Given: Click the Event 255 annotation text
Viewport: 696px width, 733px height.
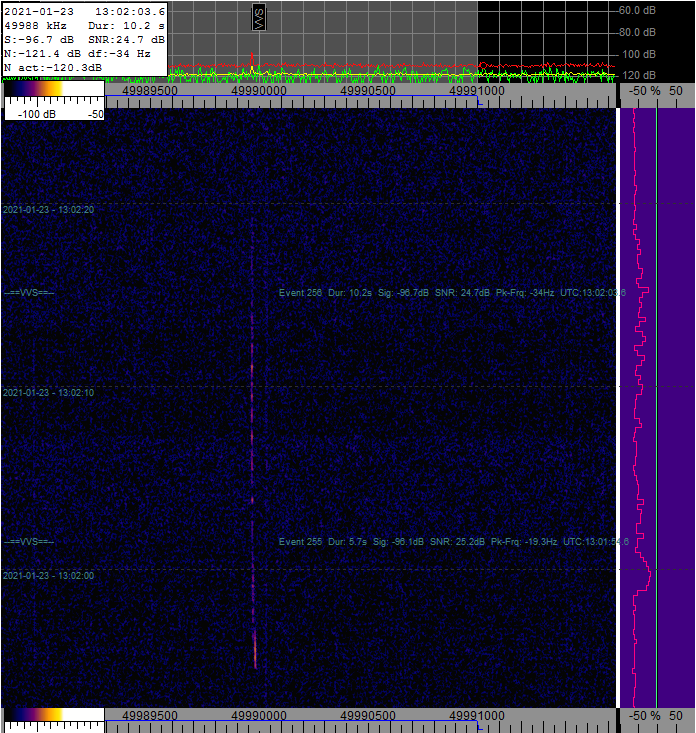Looking at the screenshot, I should point(454,541).
